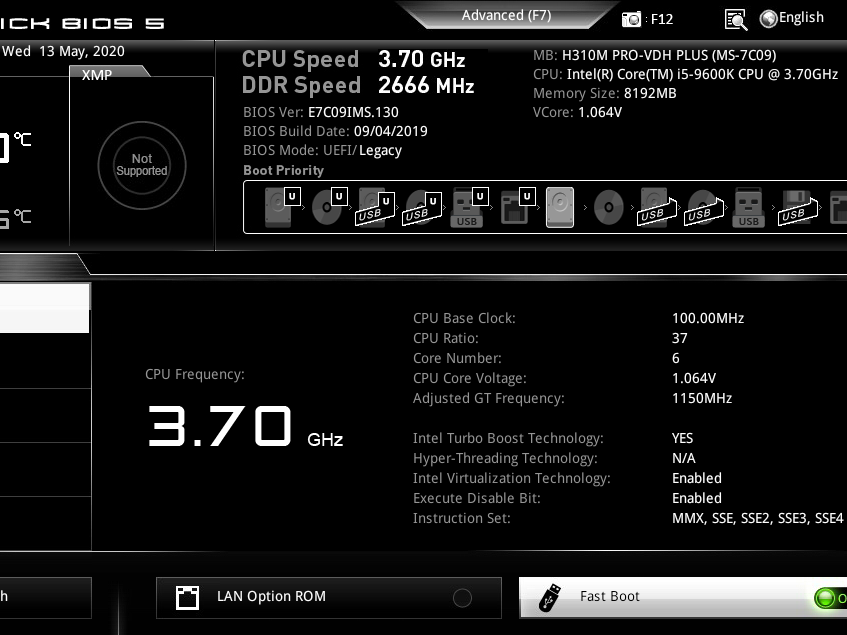Select UEFI CD/DVD boot device icon

pyautogui.click(x=330, y=207)
